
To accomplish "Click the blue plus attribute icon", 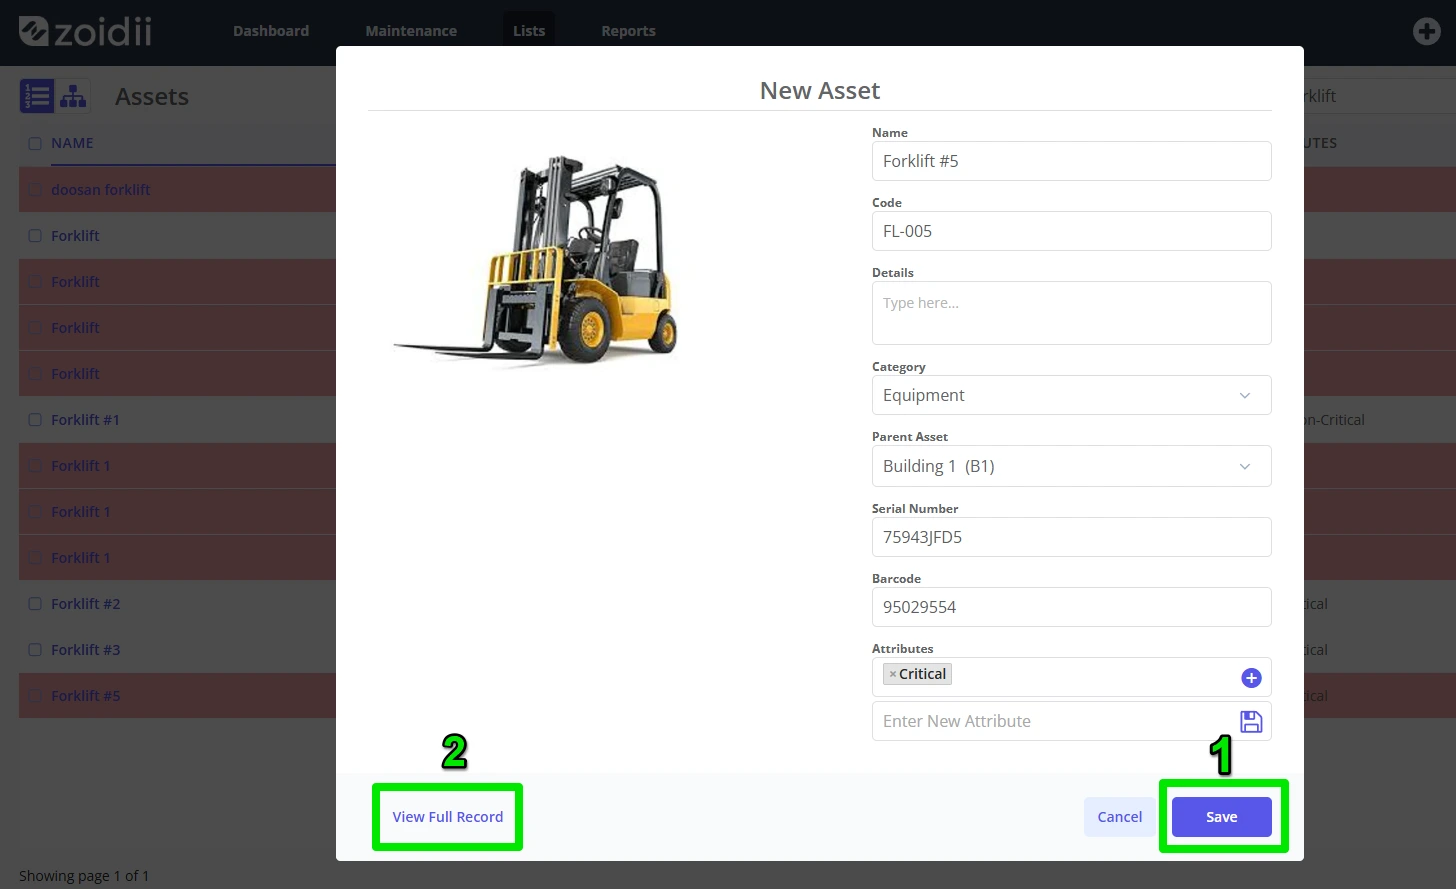I will 1251,678.
